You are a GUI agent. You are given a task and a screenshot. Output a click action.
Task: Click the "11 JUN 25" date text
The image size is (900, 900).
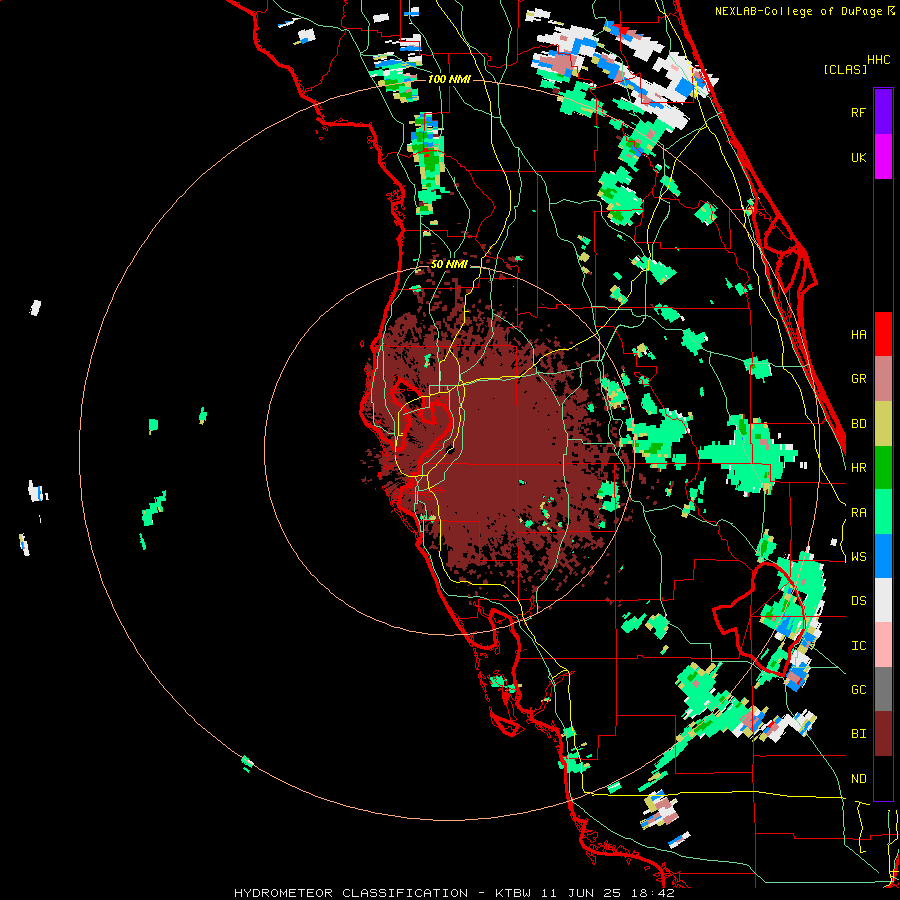coord(581,893)
